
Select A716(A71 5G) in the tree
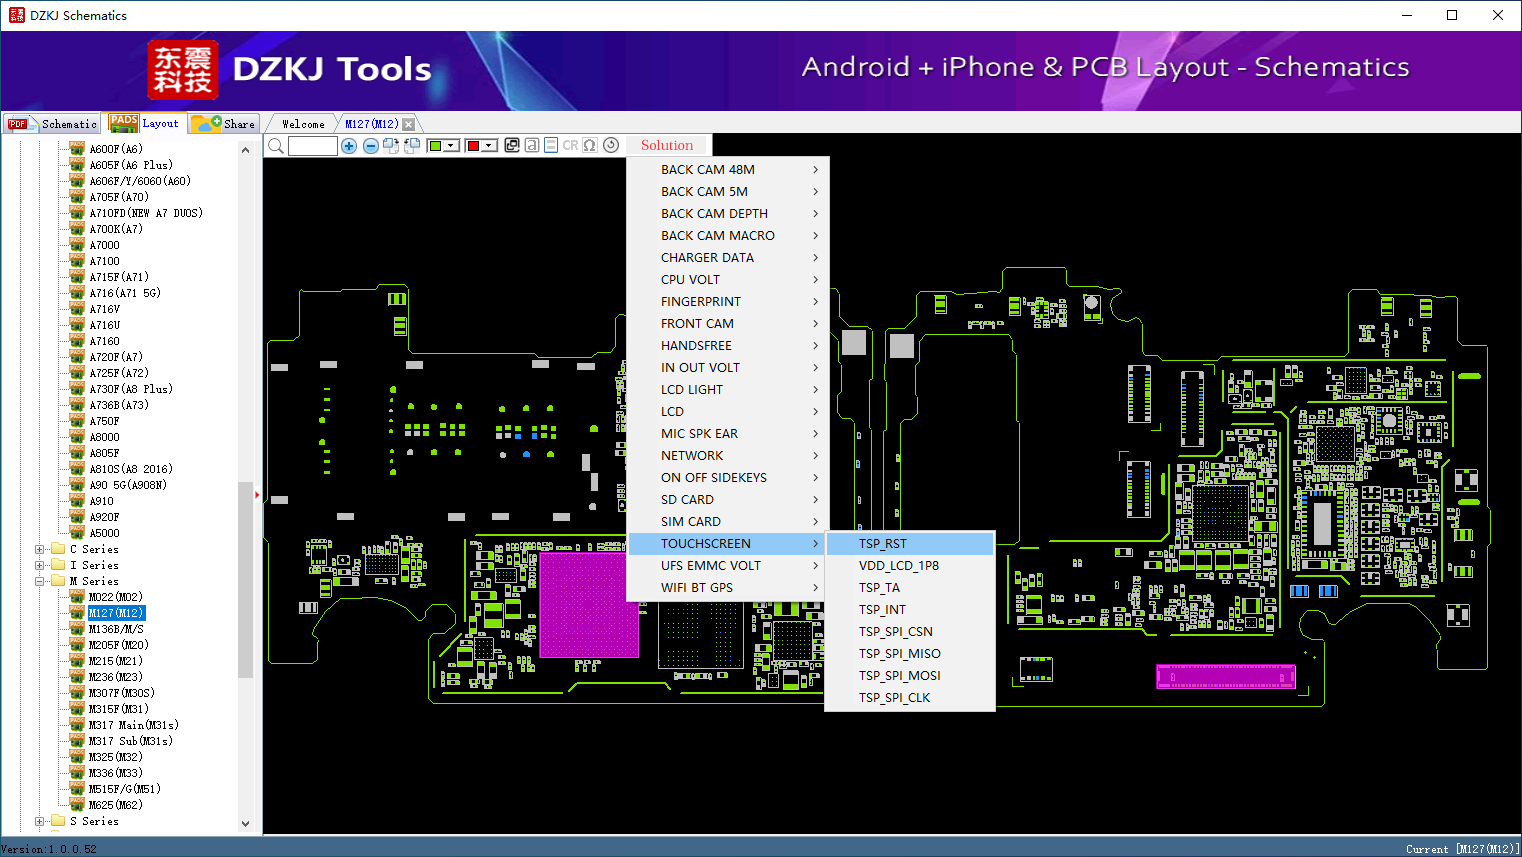(125, 293)
